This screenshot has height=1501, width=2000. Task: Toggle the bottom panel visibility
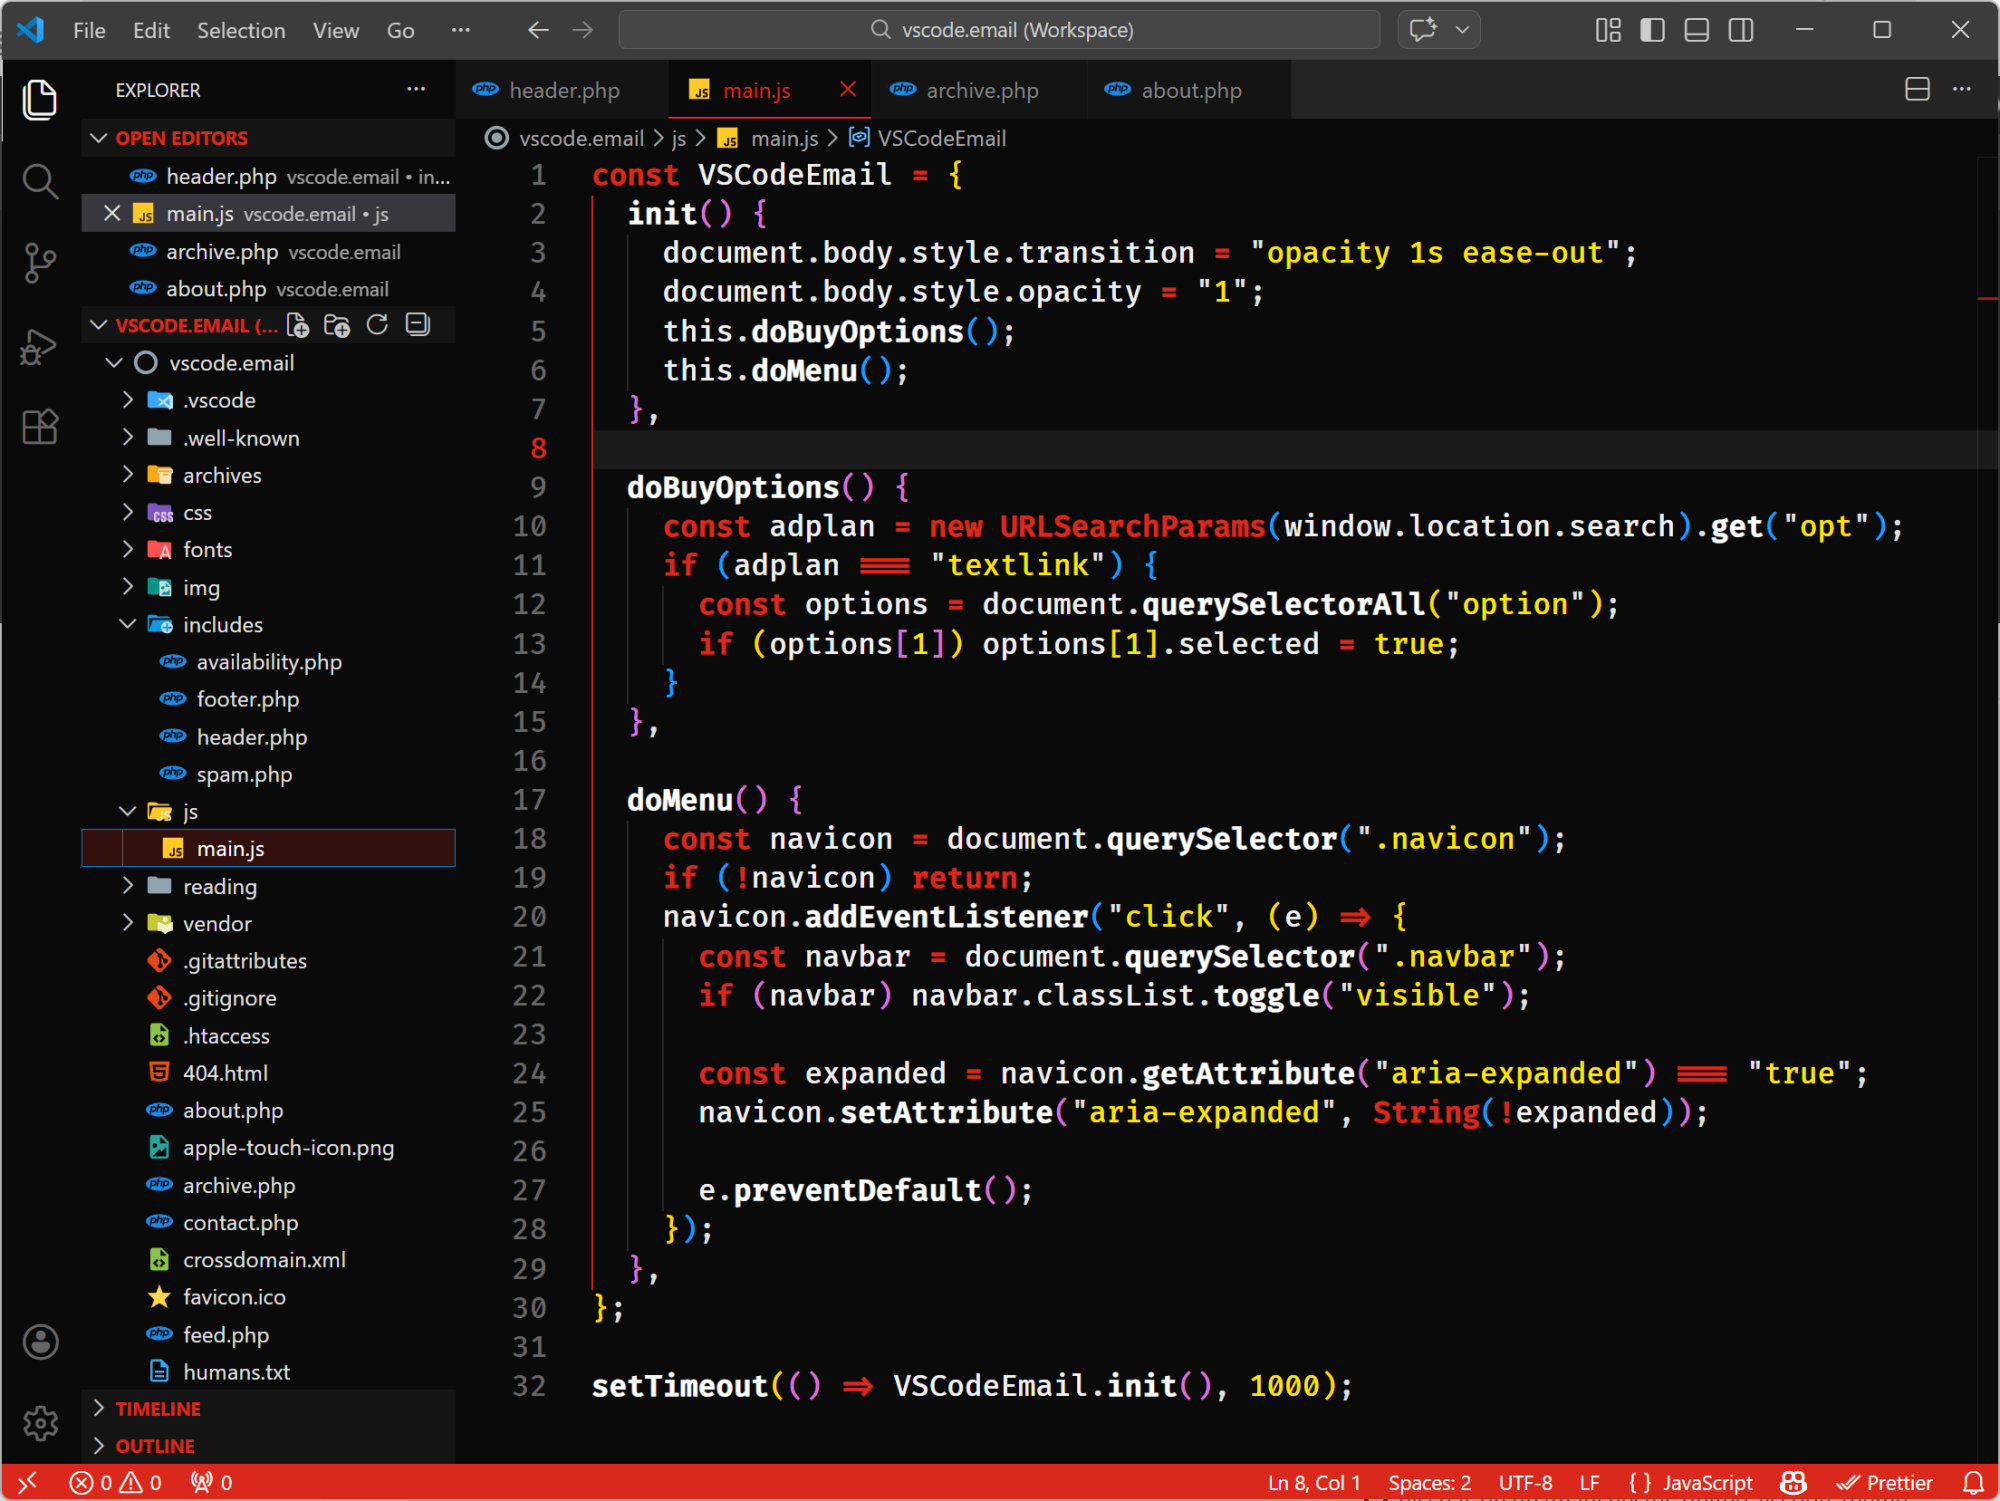[x=1696, y=30]
